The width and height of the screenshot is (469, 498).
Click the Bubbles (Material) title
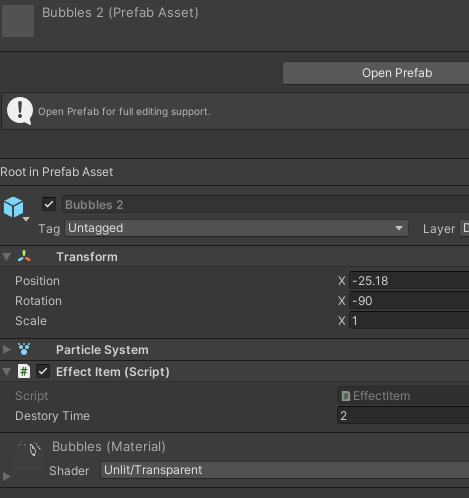(x=109, y=446)
